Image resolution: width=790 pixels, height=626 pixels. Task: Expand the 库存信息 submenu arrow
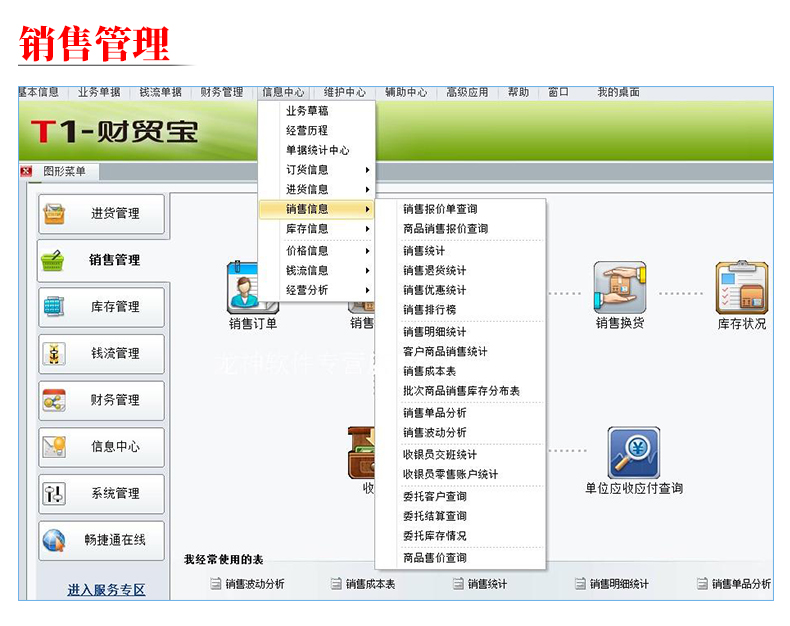367,229
